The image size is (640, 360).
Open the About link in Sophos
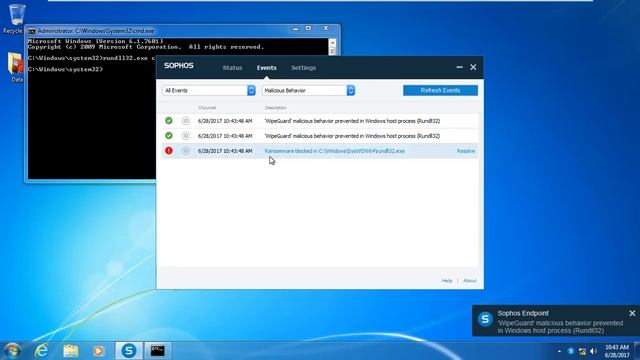[x=470, y=281]
